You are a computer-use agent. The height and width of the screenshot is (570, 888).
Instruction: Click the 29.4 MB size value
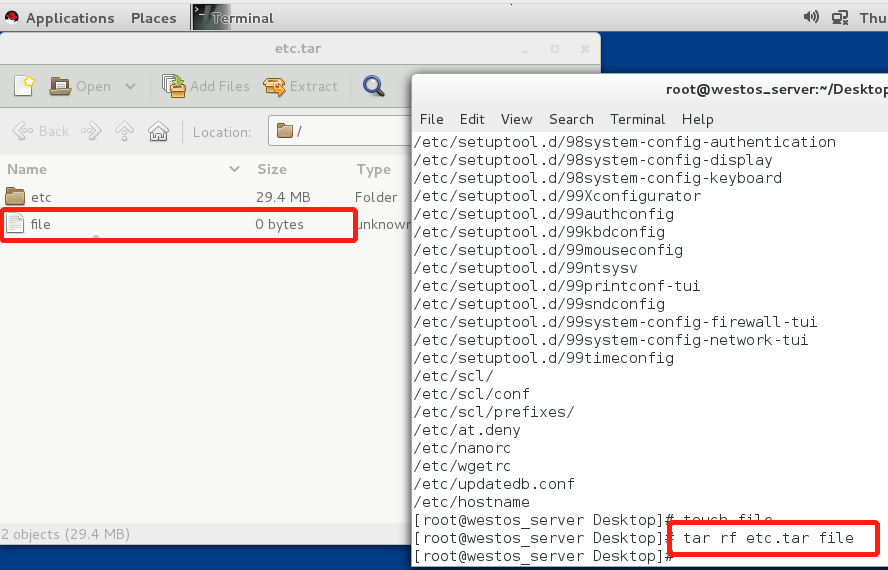click(x=283, y=197)
